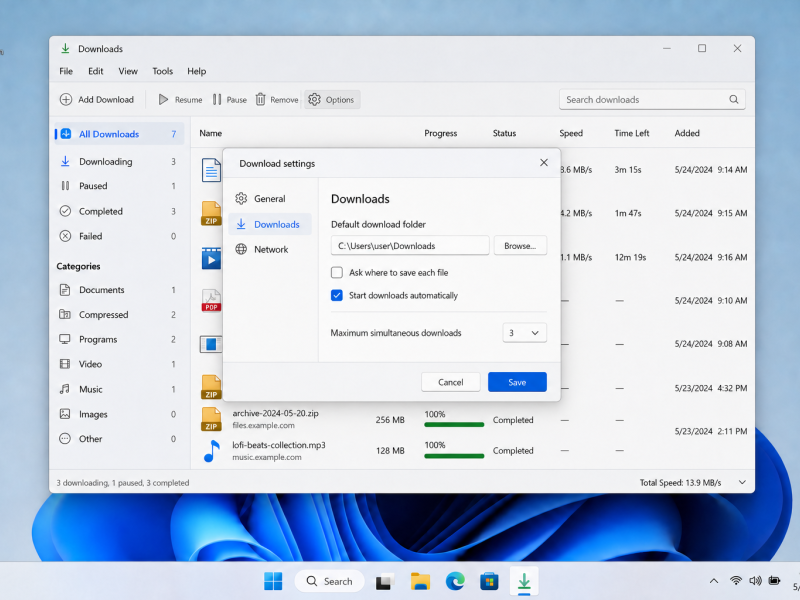Show hidden system tray icons
800x600 pixels.
click(x=714, y=581)
